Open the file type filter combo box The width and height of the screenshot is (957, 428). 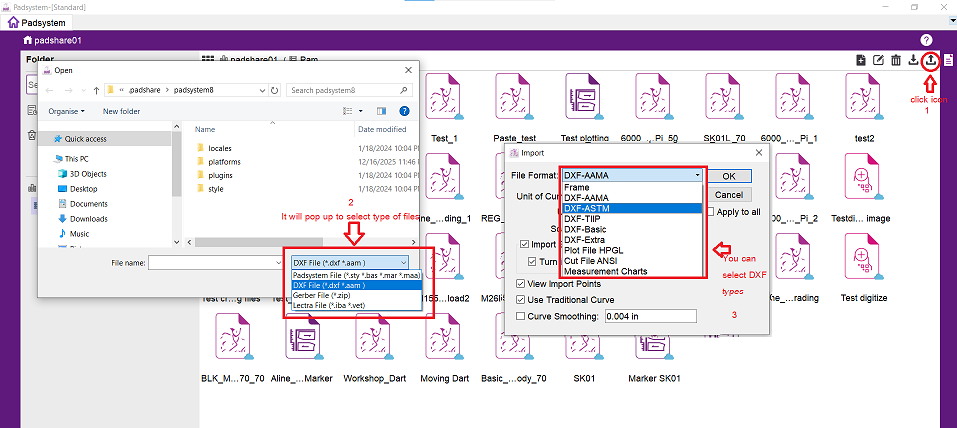[350, 263]
